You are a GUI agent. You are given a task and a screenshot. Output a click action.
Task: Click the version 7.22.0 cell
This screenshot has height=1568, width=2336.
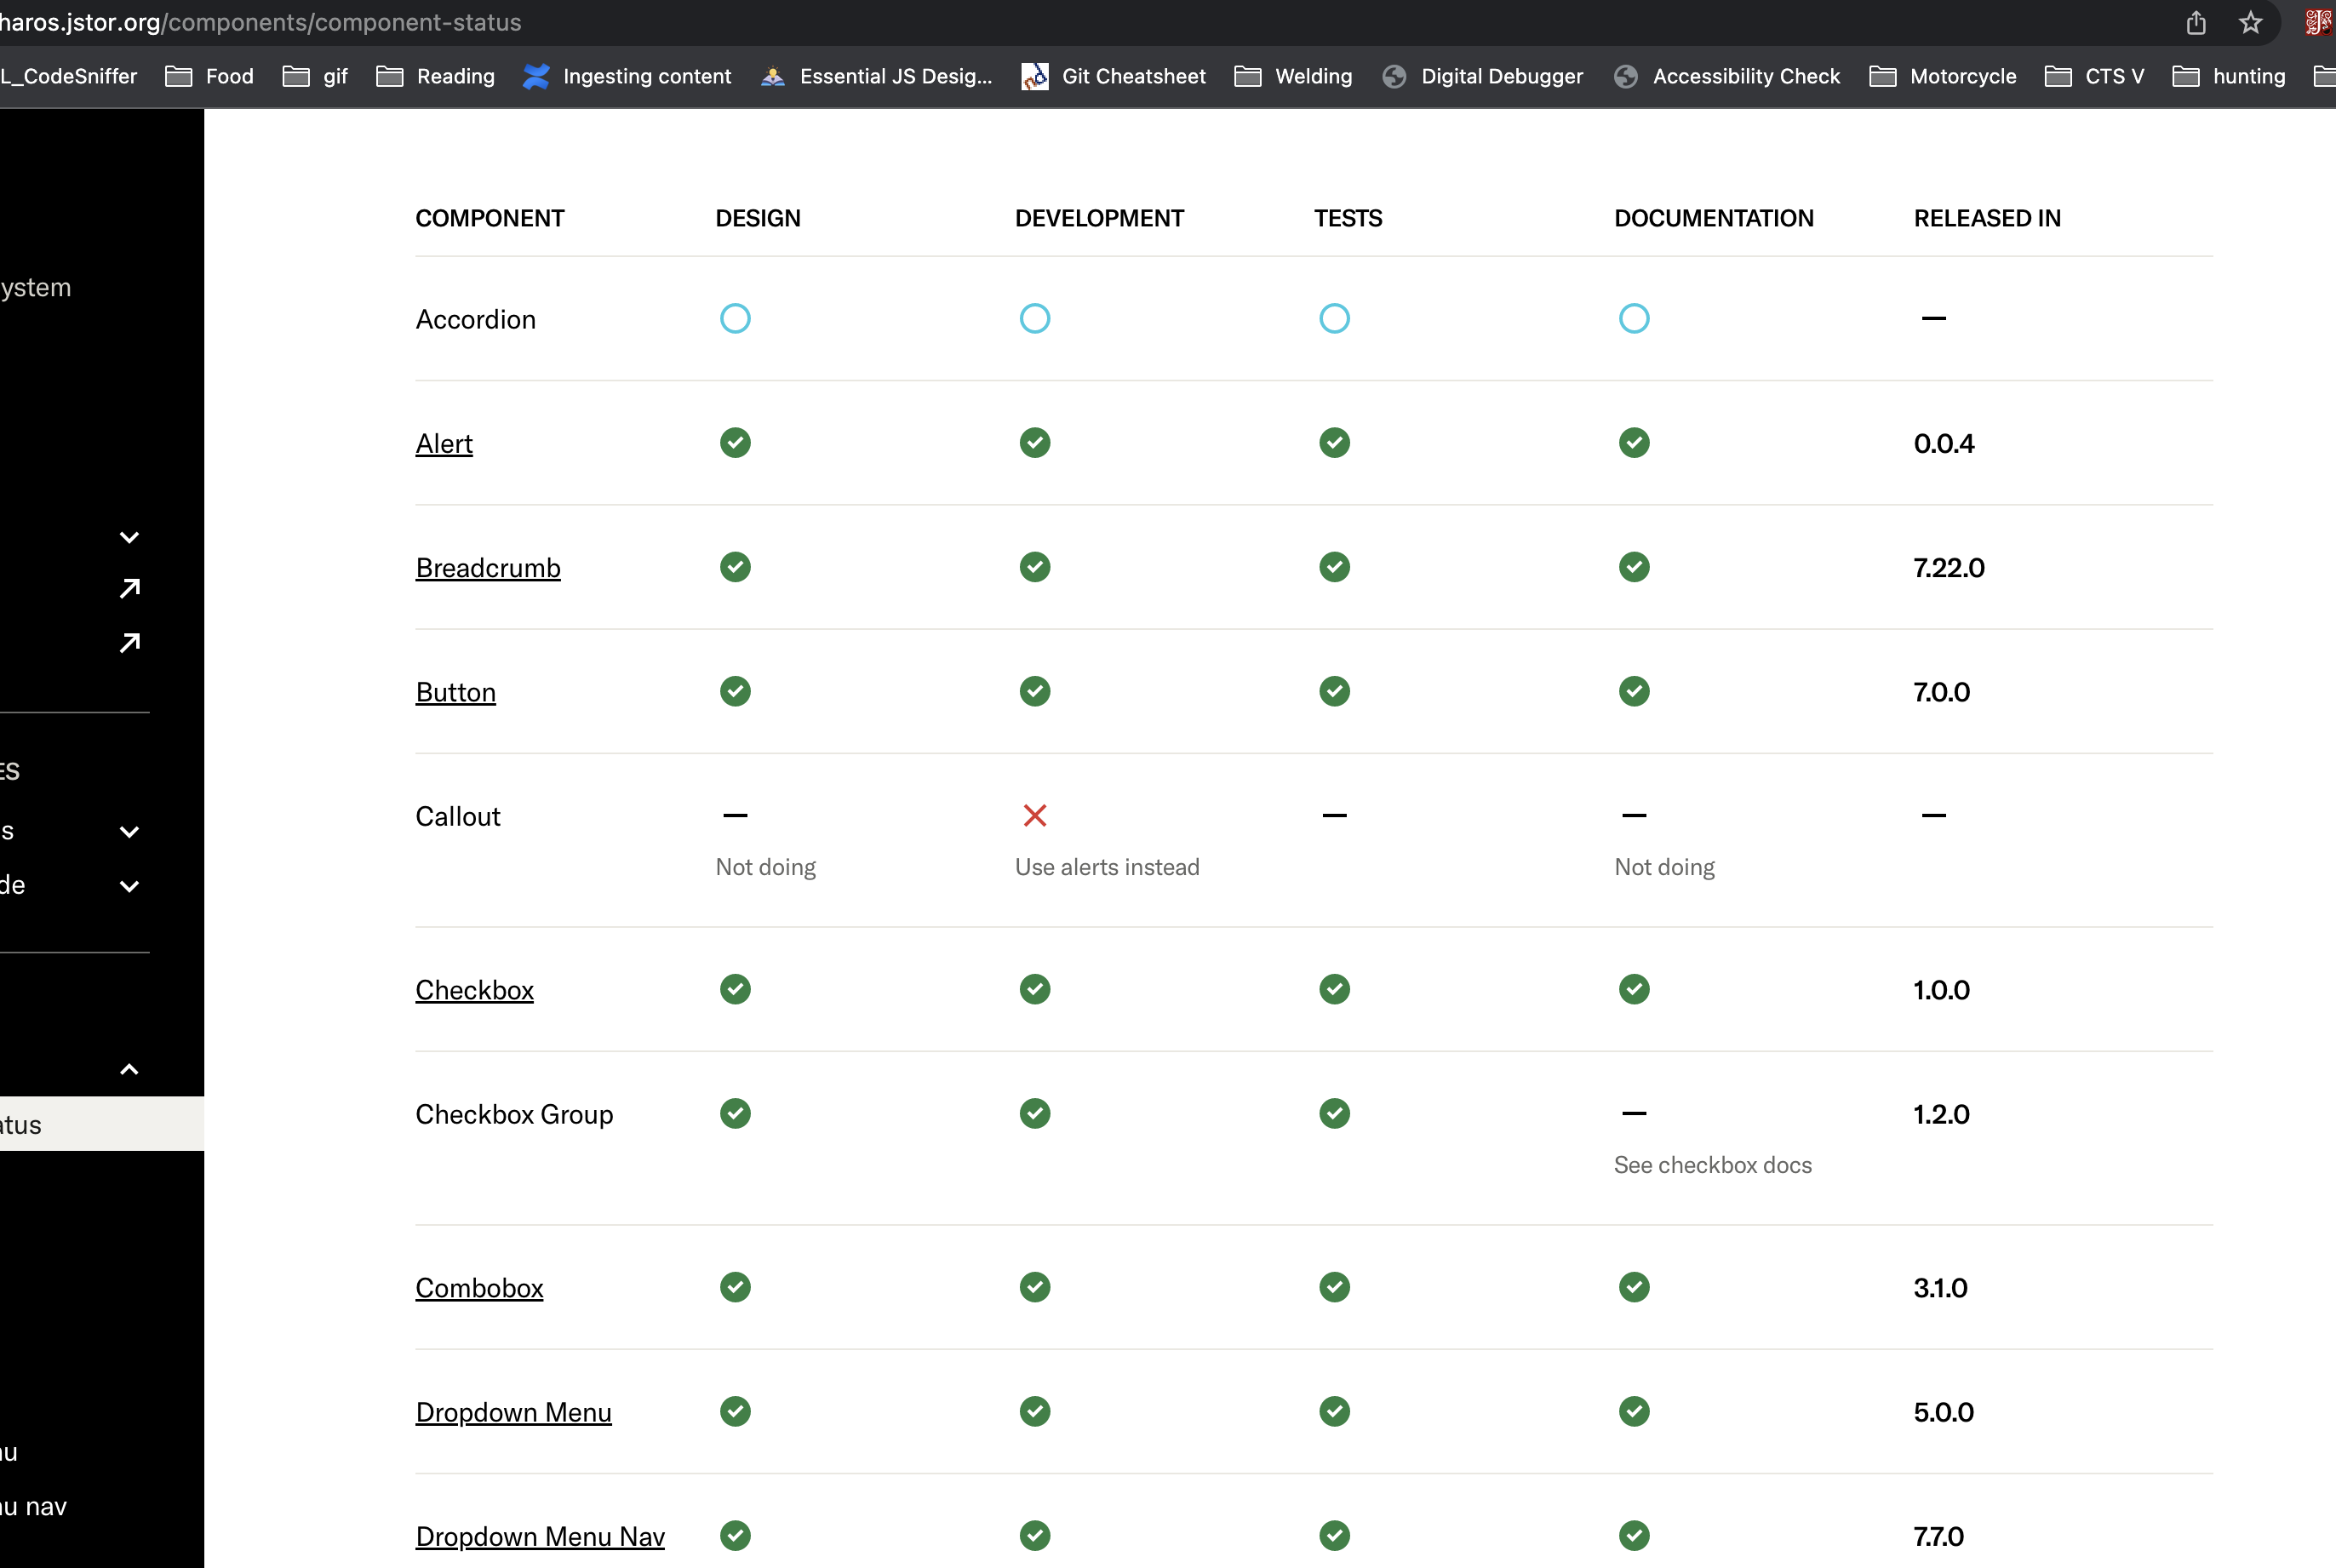click(1949, 568)
